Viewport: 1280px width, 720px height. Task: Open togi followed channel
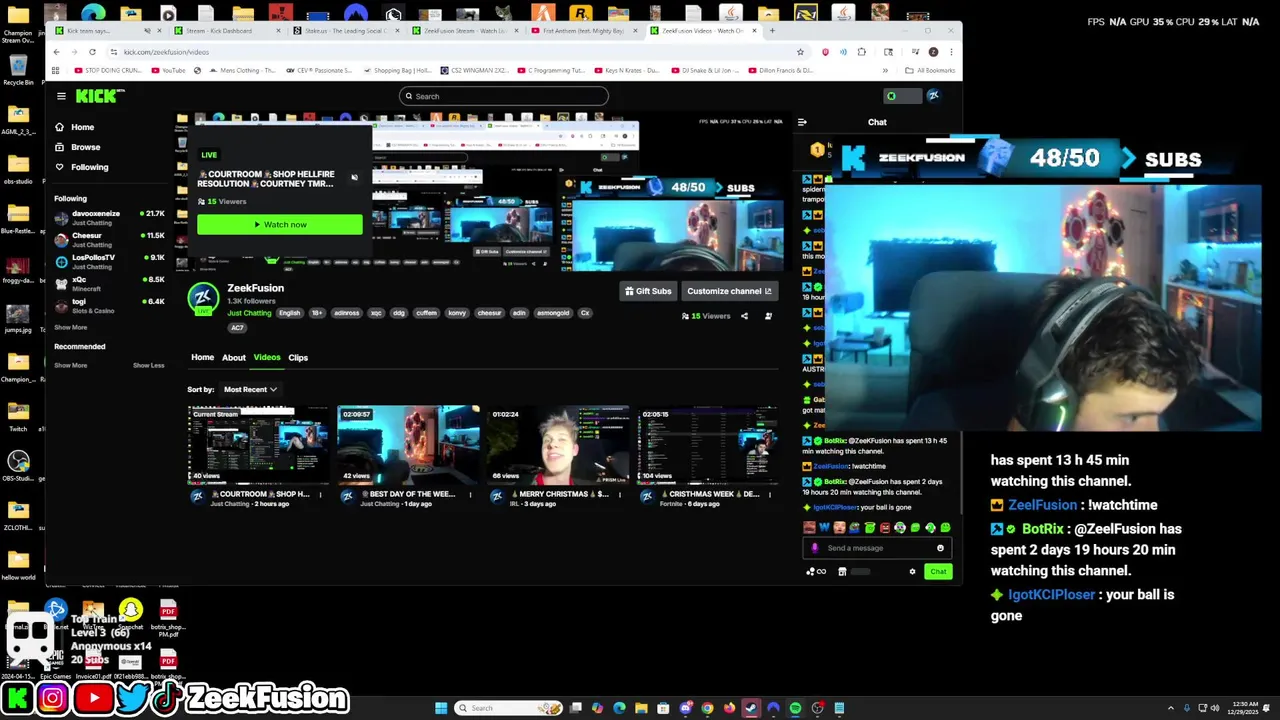109,305
